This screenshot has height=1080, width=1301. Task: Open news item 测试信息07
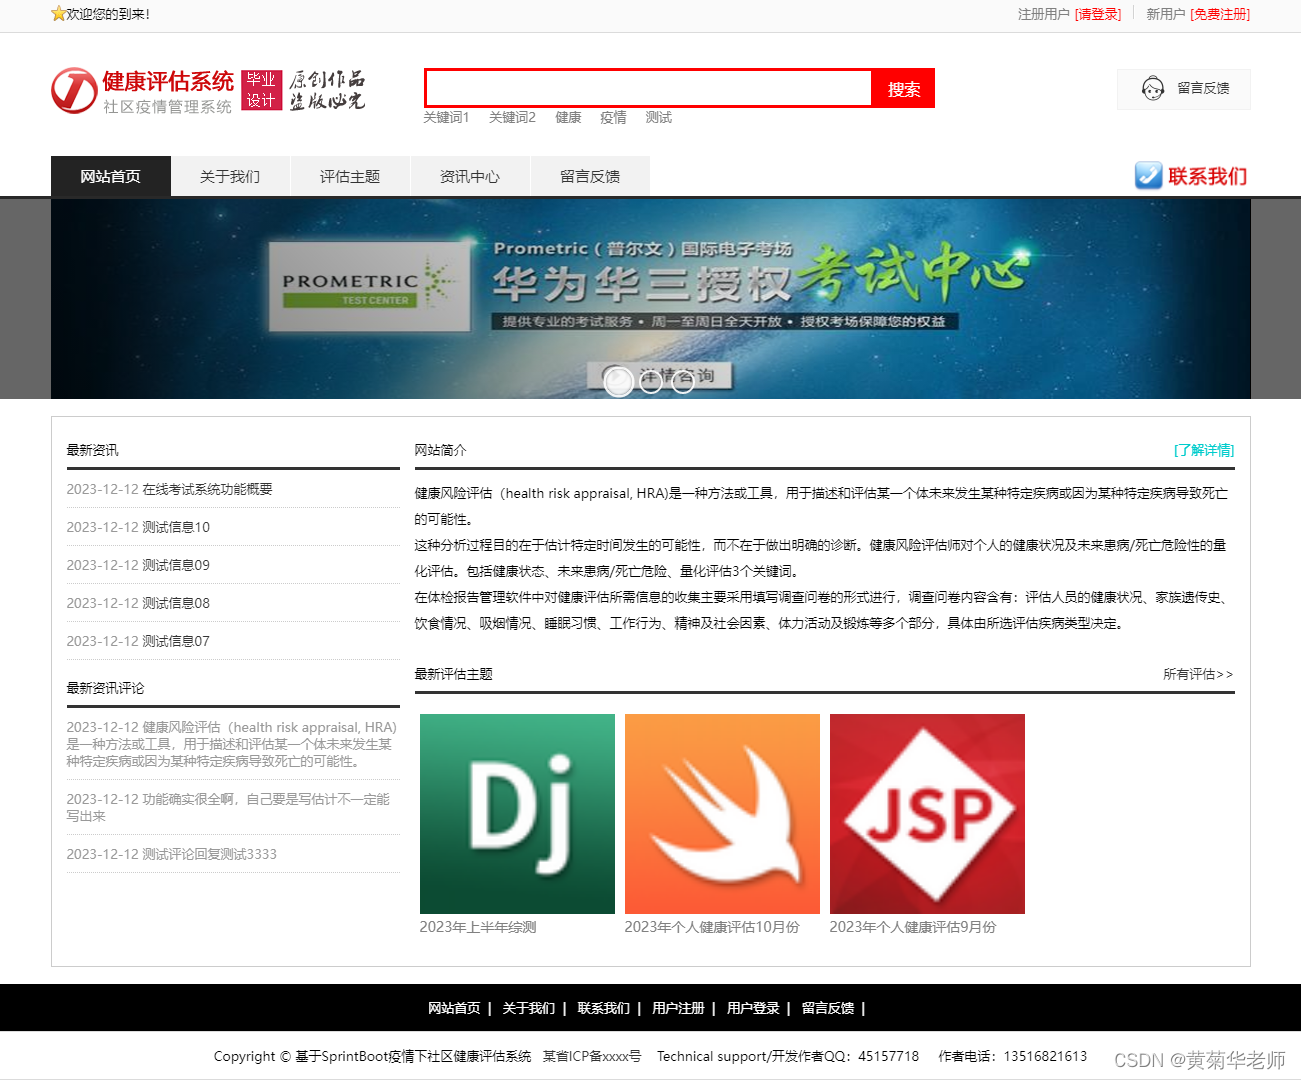(x=176, y=641)
